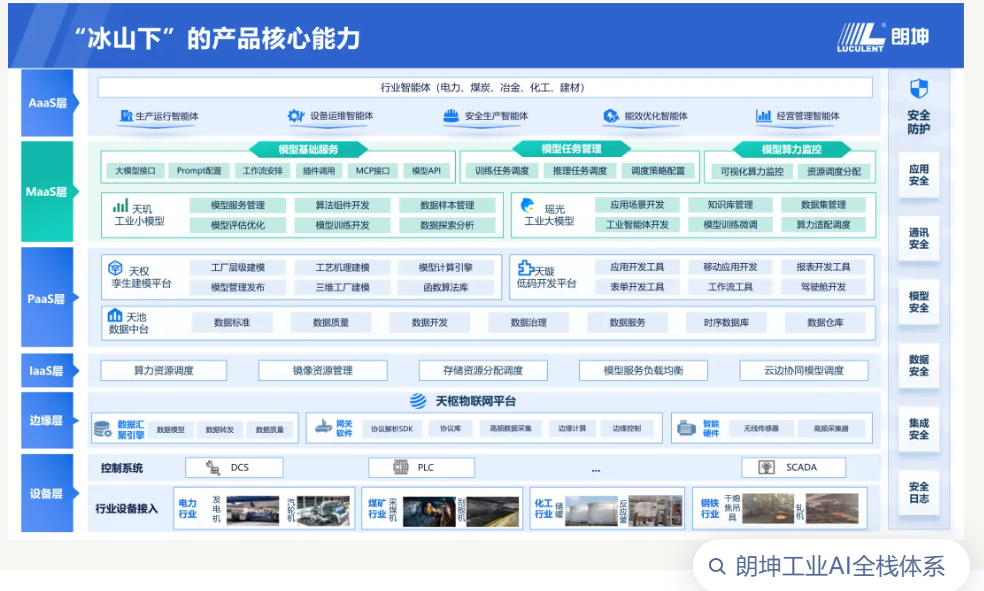Click the 模型安全 card
The image size is (984, 591).
tap(919, 302)
